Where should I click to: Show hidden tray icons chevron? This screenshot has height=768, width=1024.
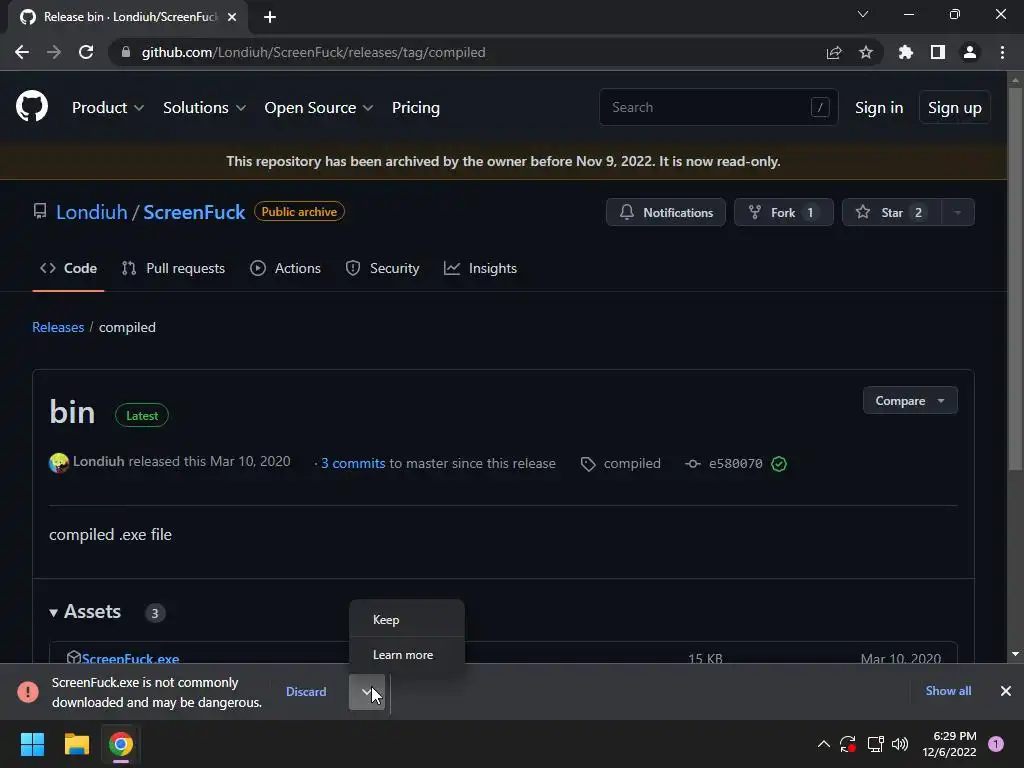coord(824,744)
